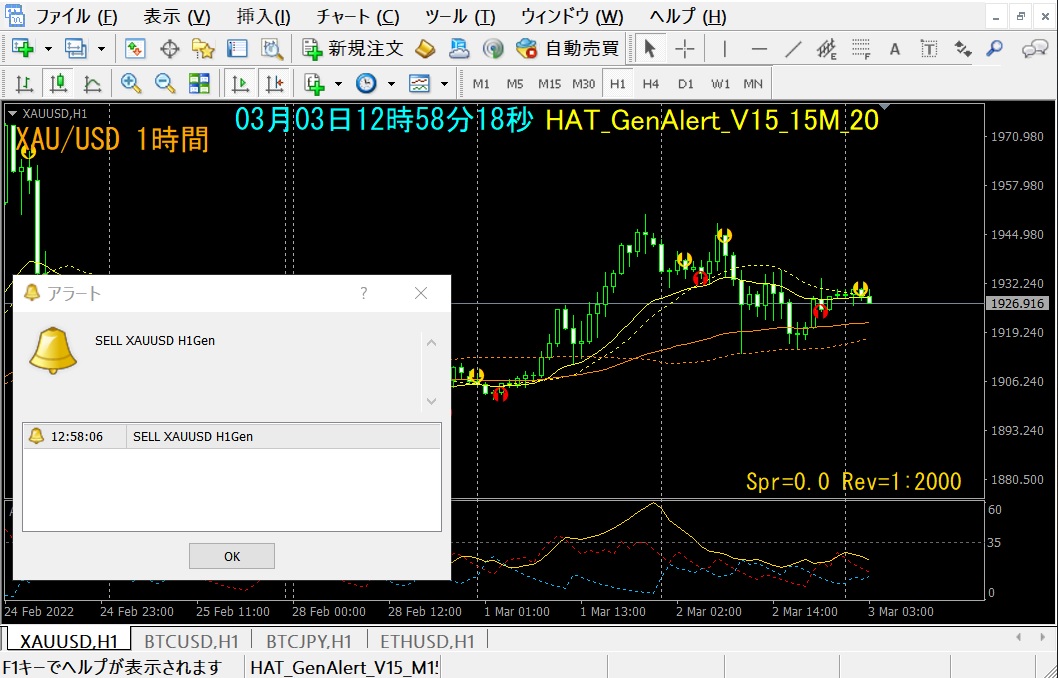Open the Strategy Tester magnifier icon
This screenshot has height=678, width=1058.
point(272,49)
